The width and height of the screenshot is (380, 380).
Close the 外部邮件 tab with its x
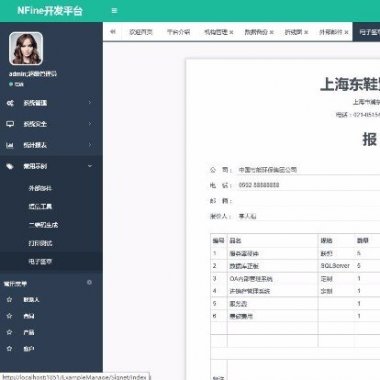point(346,32)
